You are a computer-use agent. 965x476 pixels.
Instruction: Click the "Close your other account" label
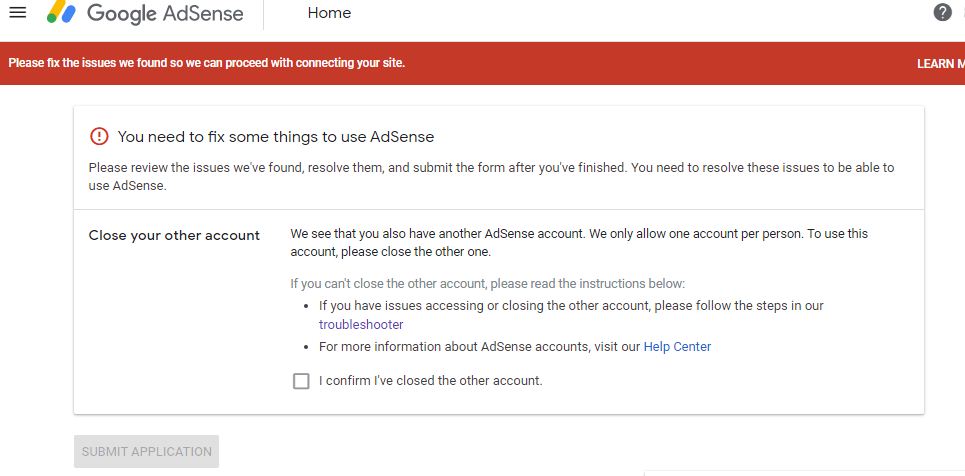pyautogui.click(x=174, y=236)
